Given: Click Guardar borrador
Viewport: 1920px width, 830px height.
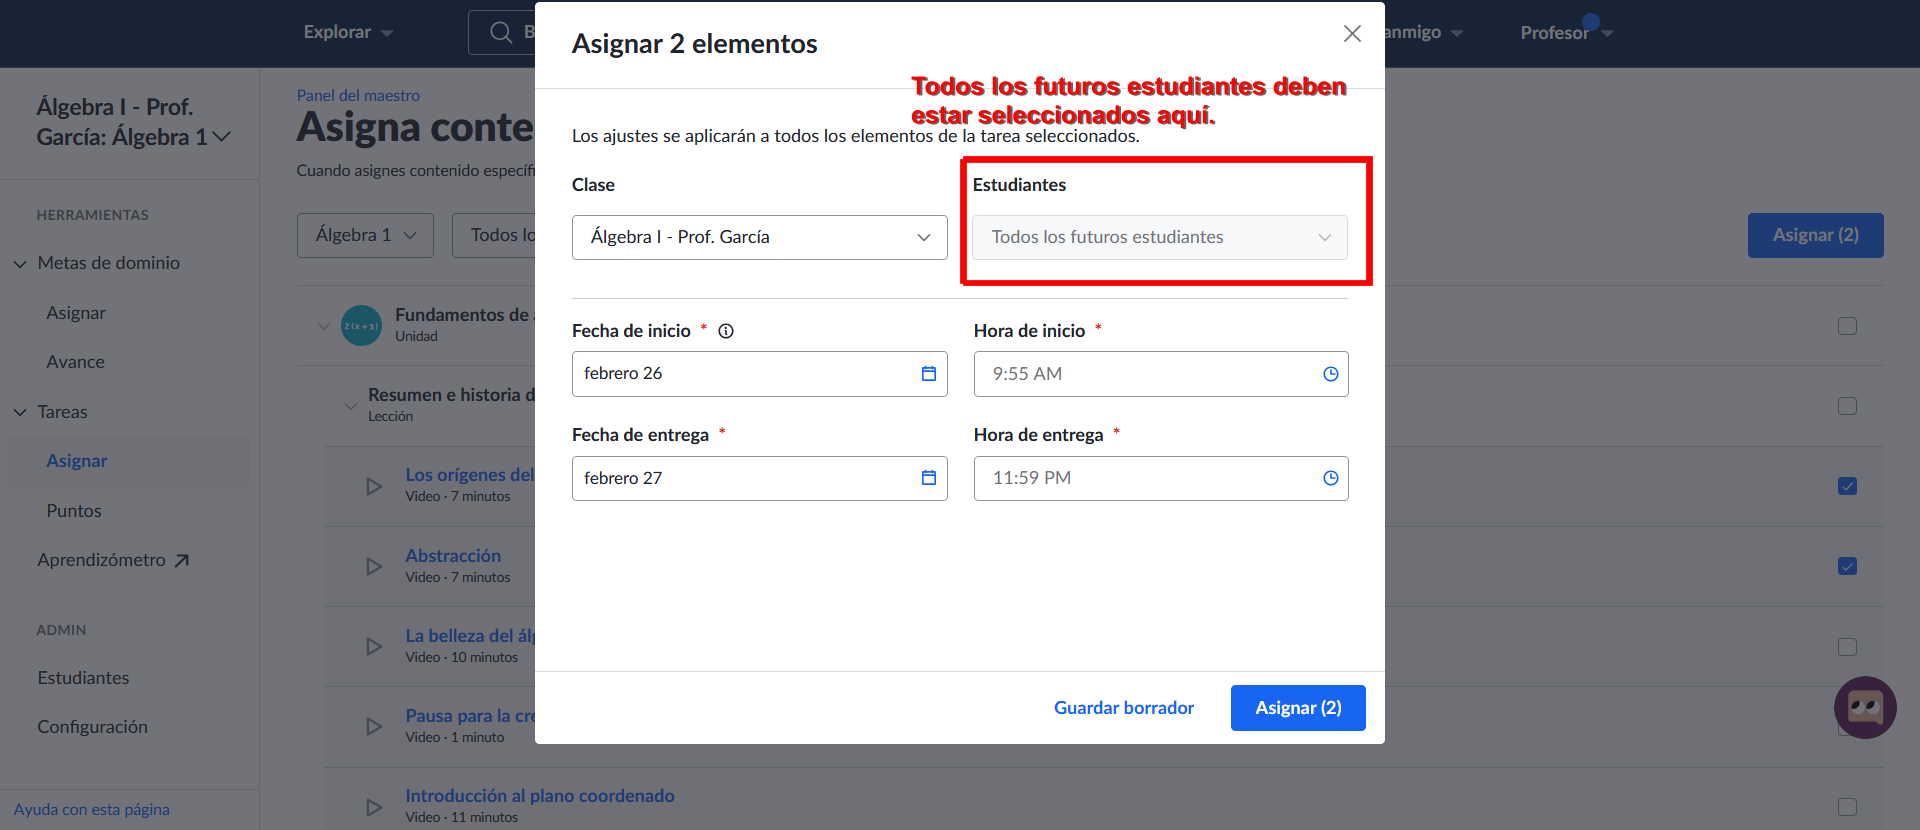Looking at the screenshot, I should tap(1124, 708).
